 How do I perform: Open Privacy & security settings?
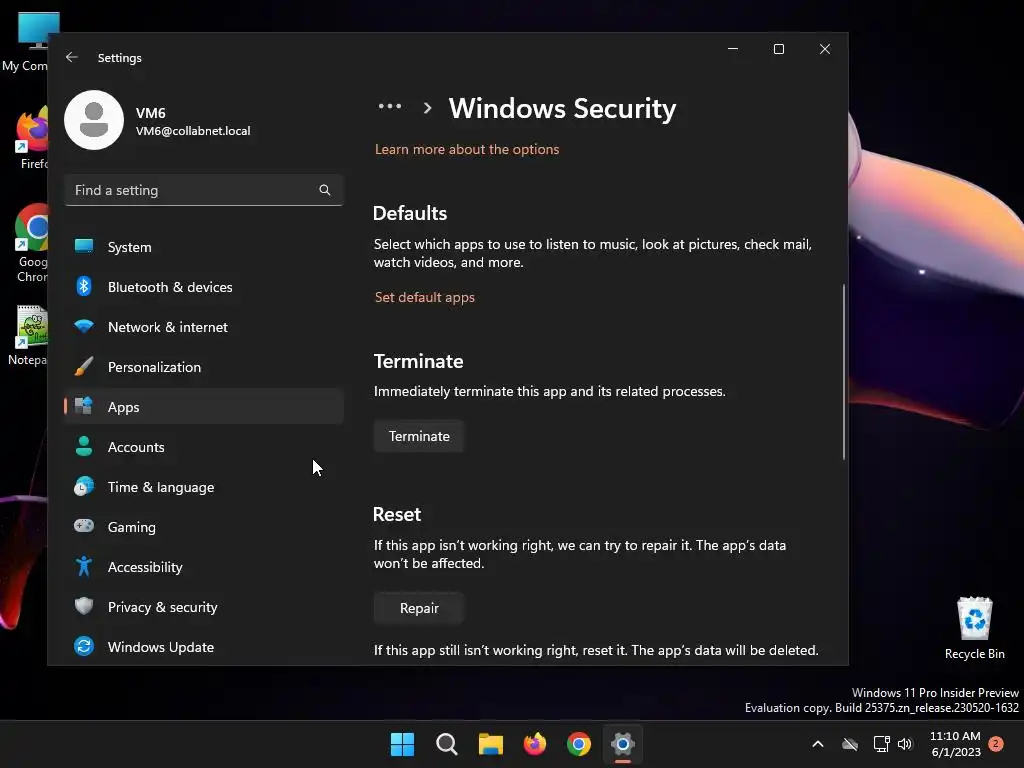tap(204, 607)
